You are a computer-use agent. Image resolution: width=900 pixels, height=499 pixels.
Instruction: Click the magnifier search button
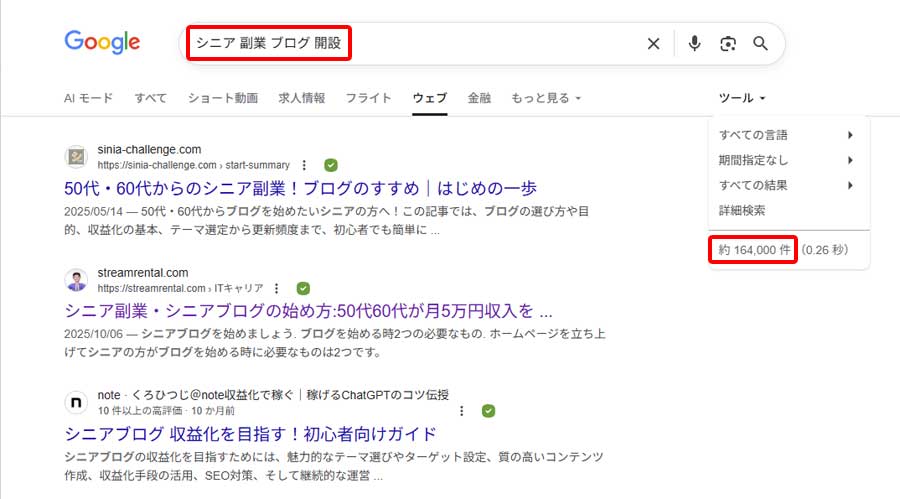click(x=761, y=44)
